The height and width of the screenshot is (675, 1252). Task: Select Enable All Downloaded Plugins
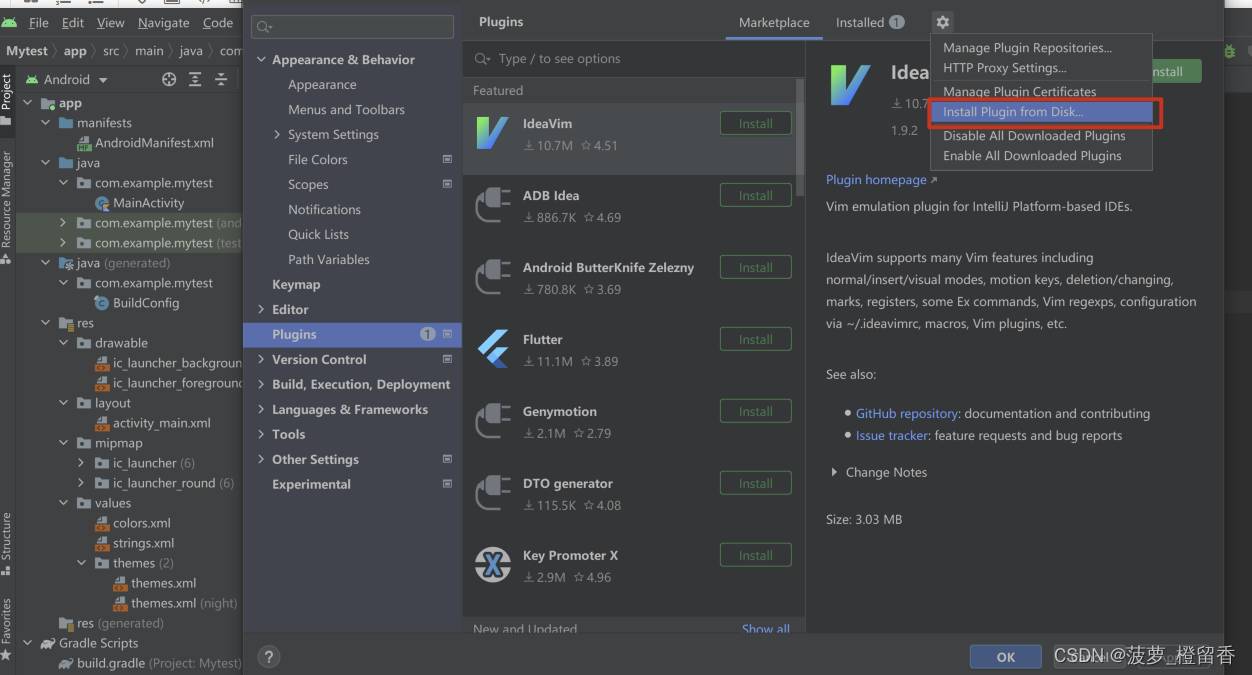[x=1040, y=156]
